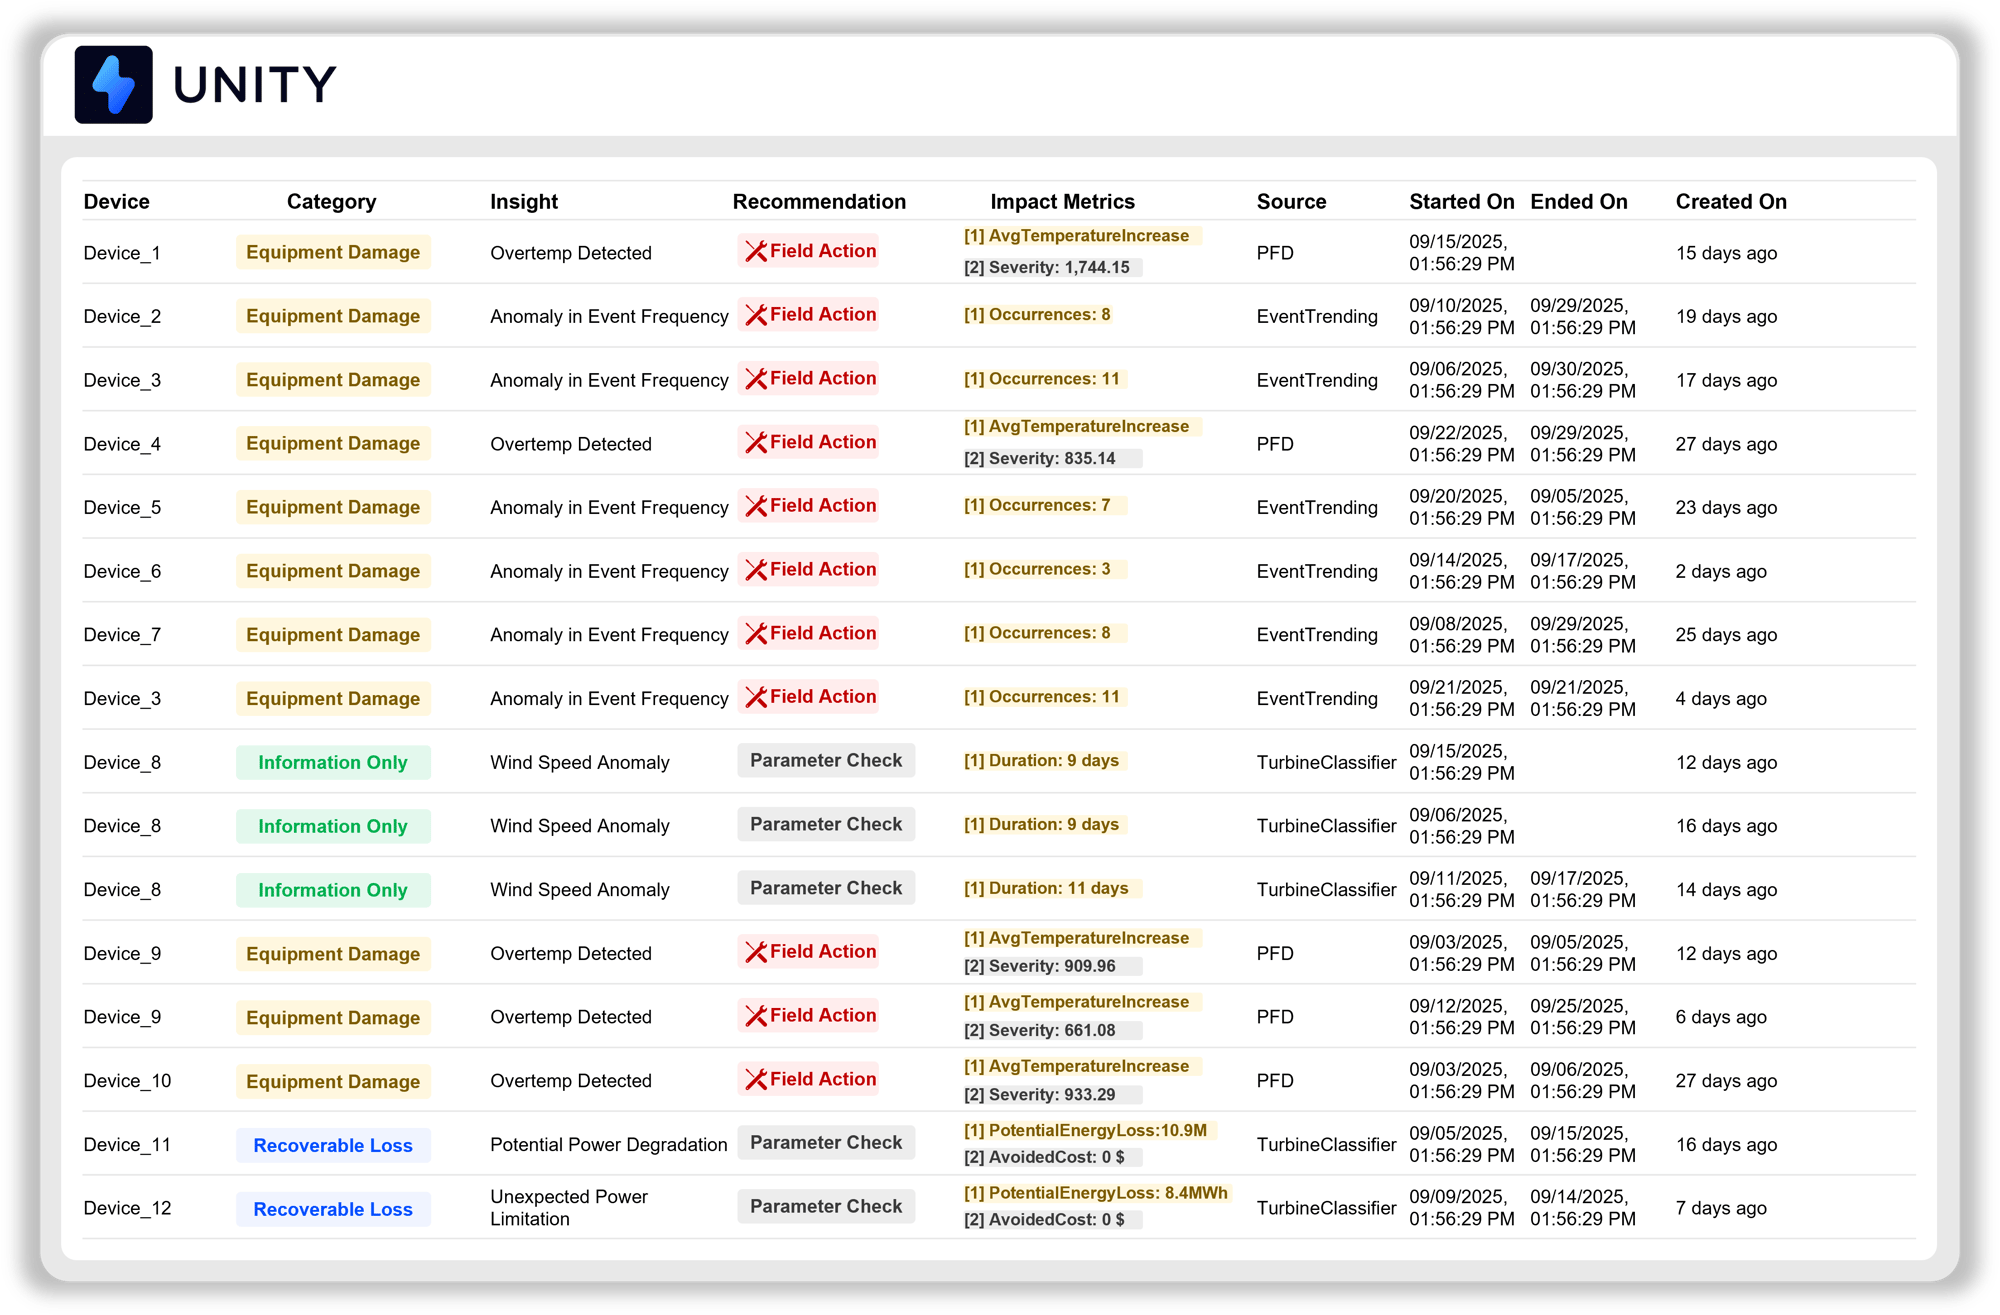Click the Created On column header
The width and height of the screenshot is (2000, 1315).
[1731, 201]
